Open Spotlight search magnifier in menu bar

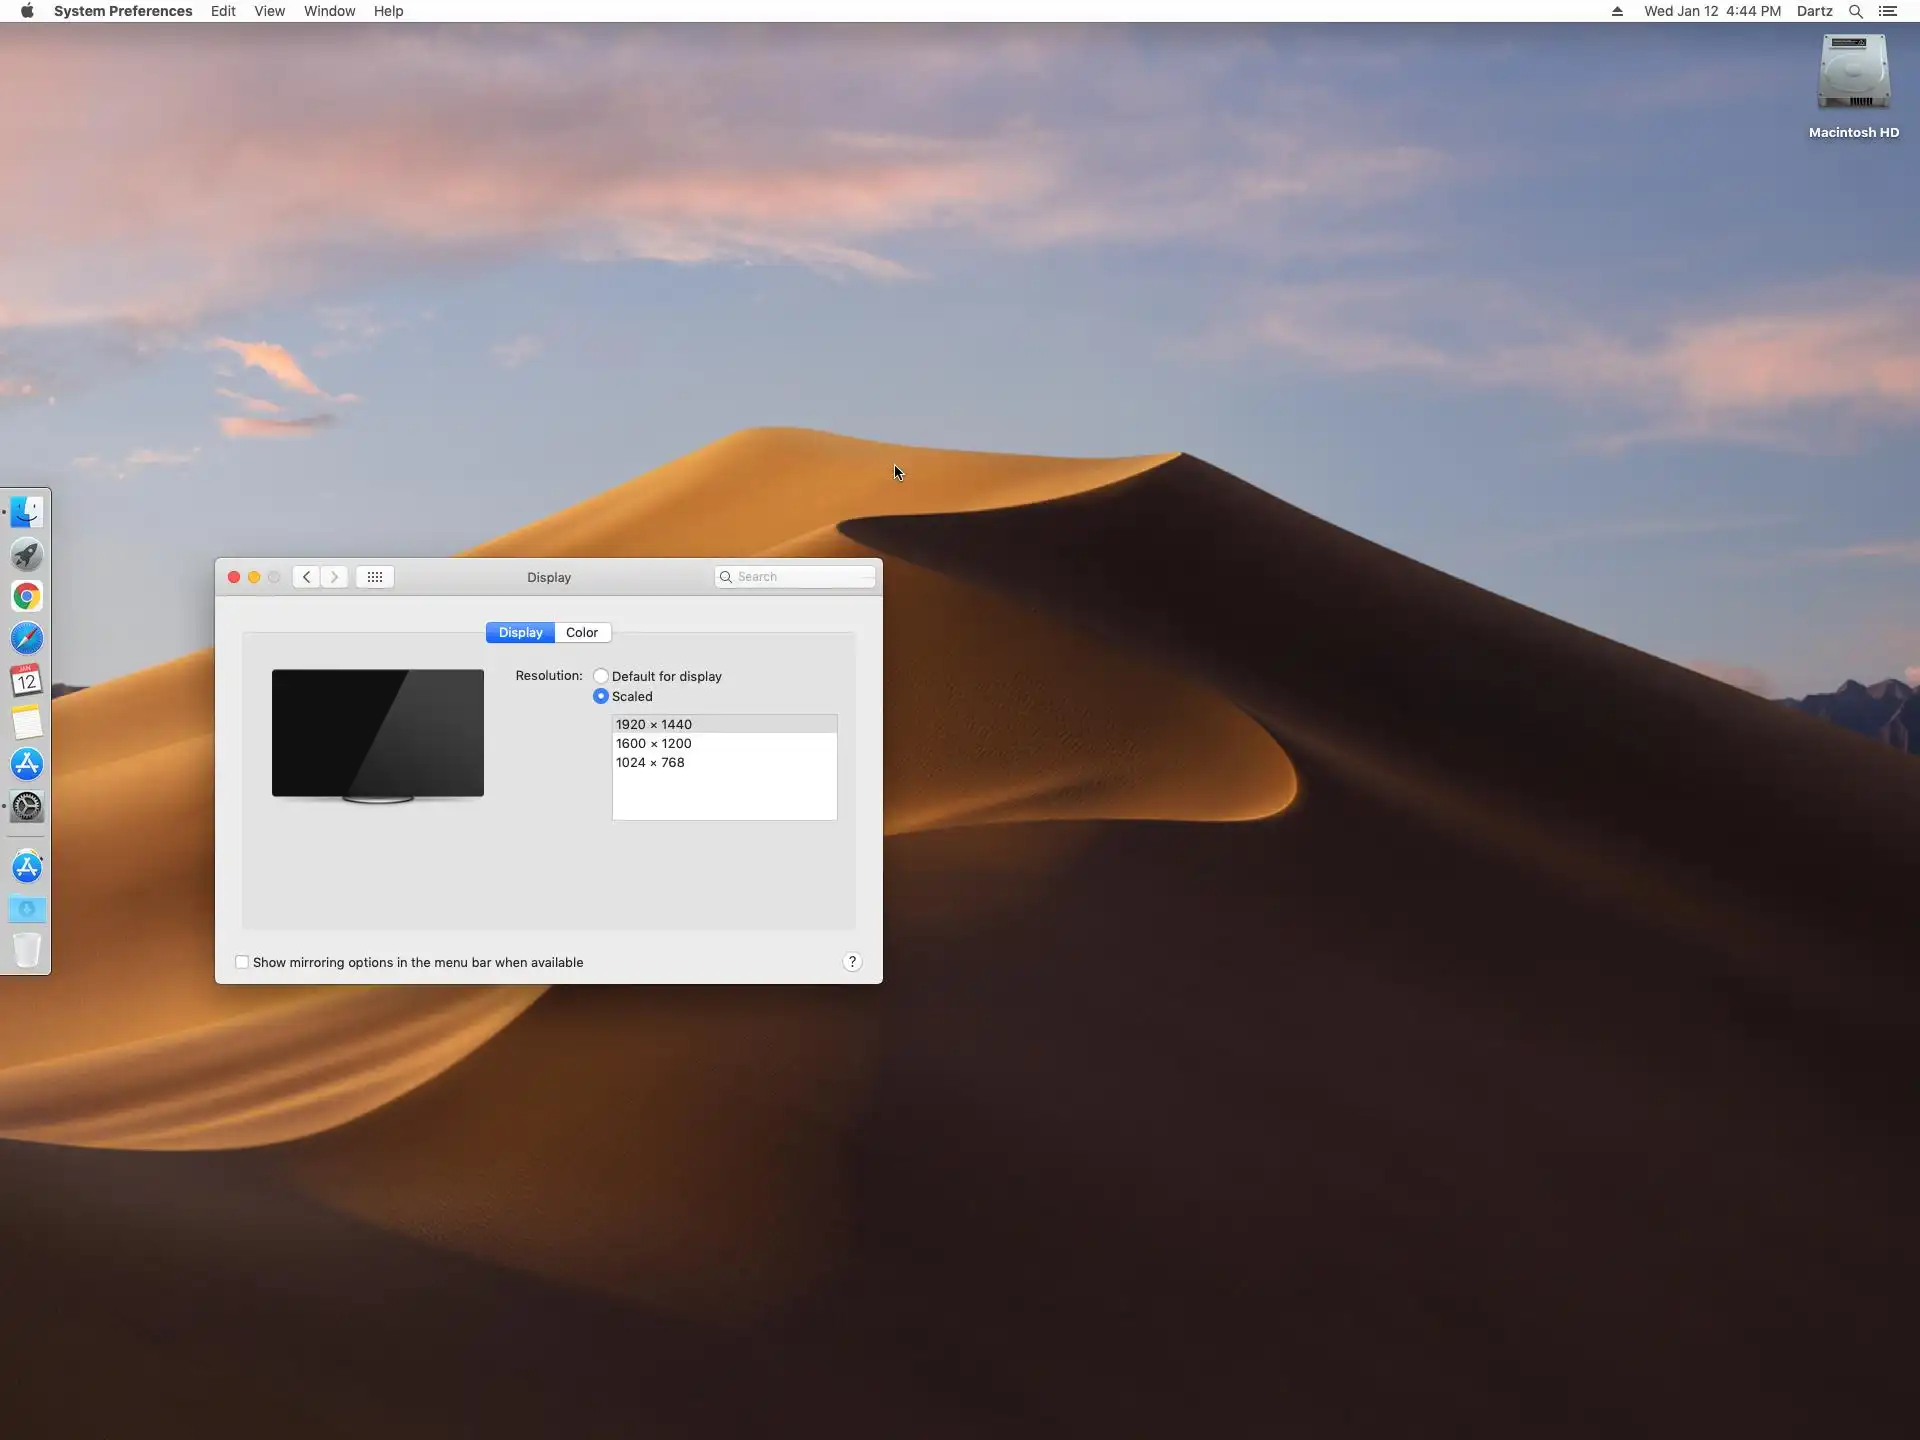pos(1855,11)
